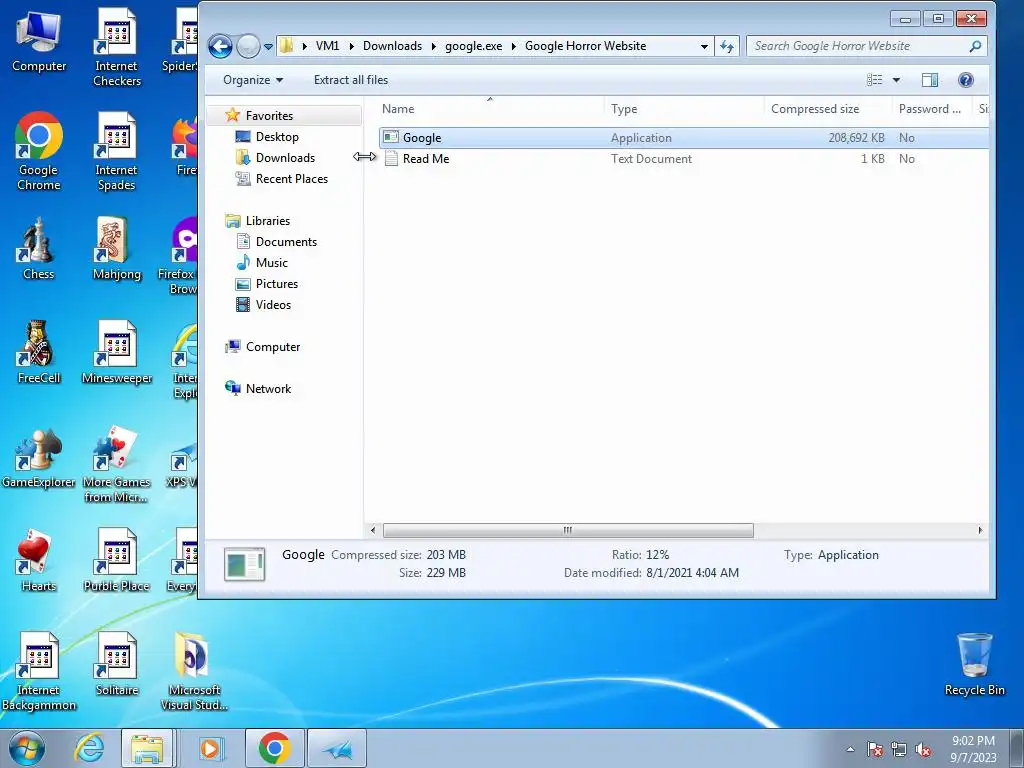Select Network in navigation pane
The width and height of the screenshot is (1024, 768).
268,389
